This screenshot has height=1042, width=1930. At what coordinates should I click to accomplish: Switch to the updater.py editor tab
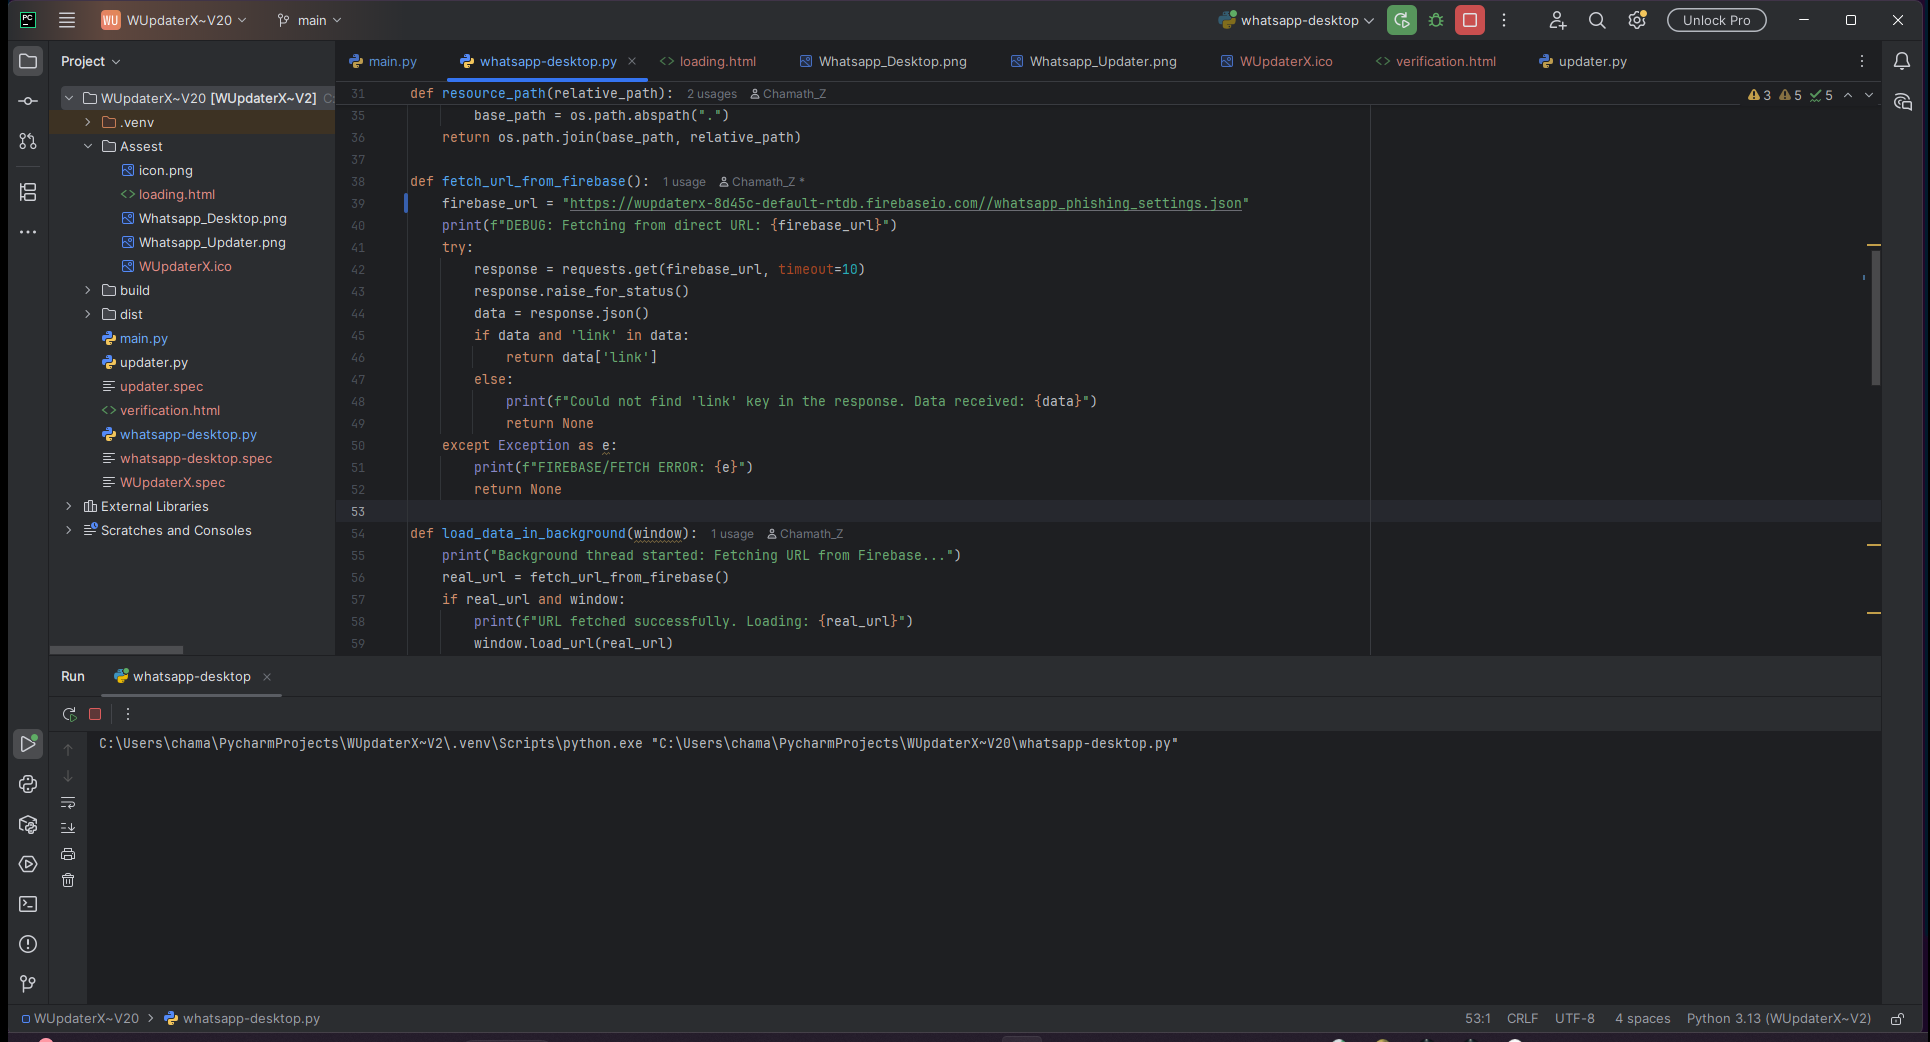pos(1583,61)
